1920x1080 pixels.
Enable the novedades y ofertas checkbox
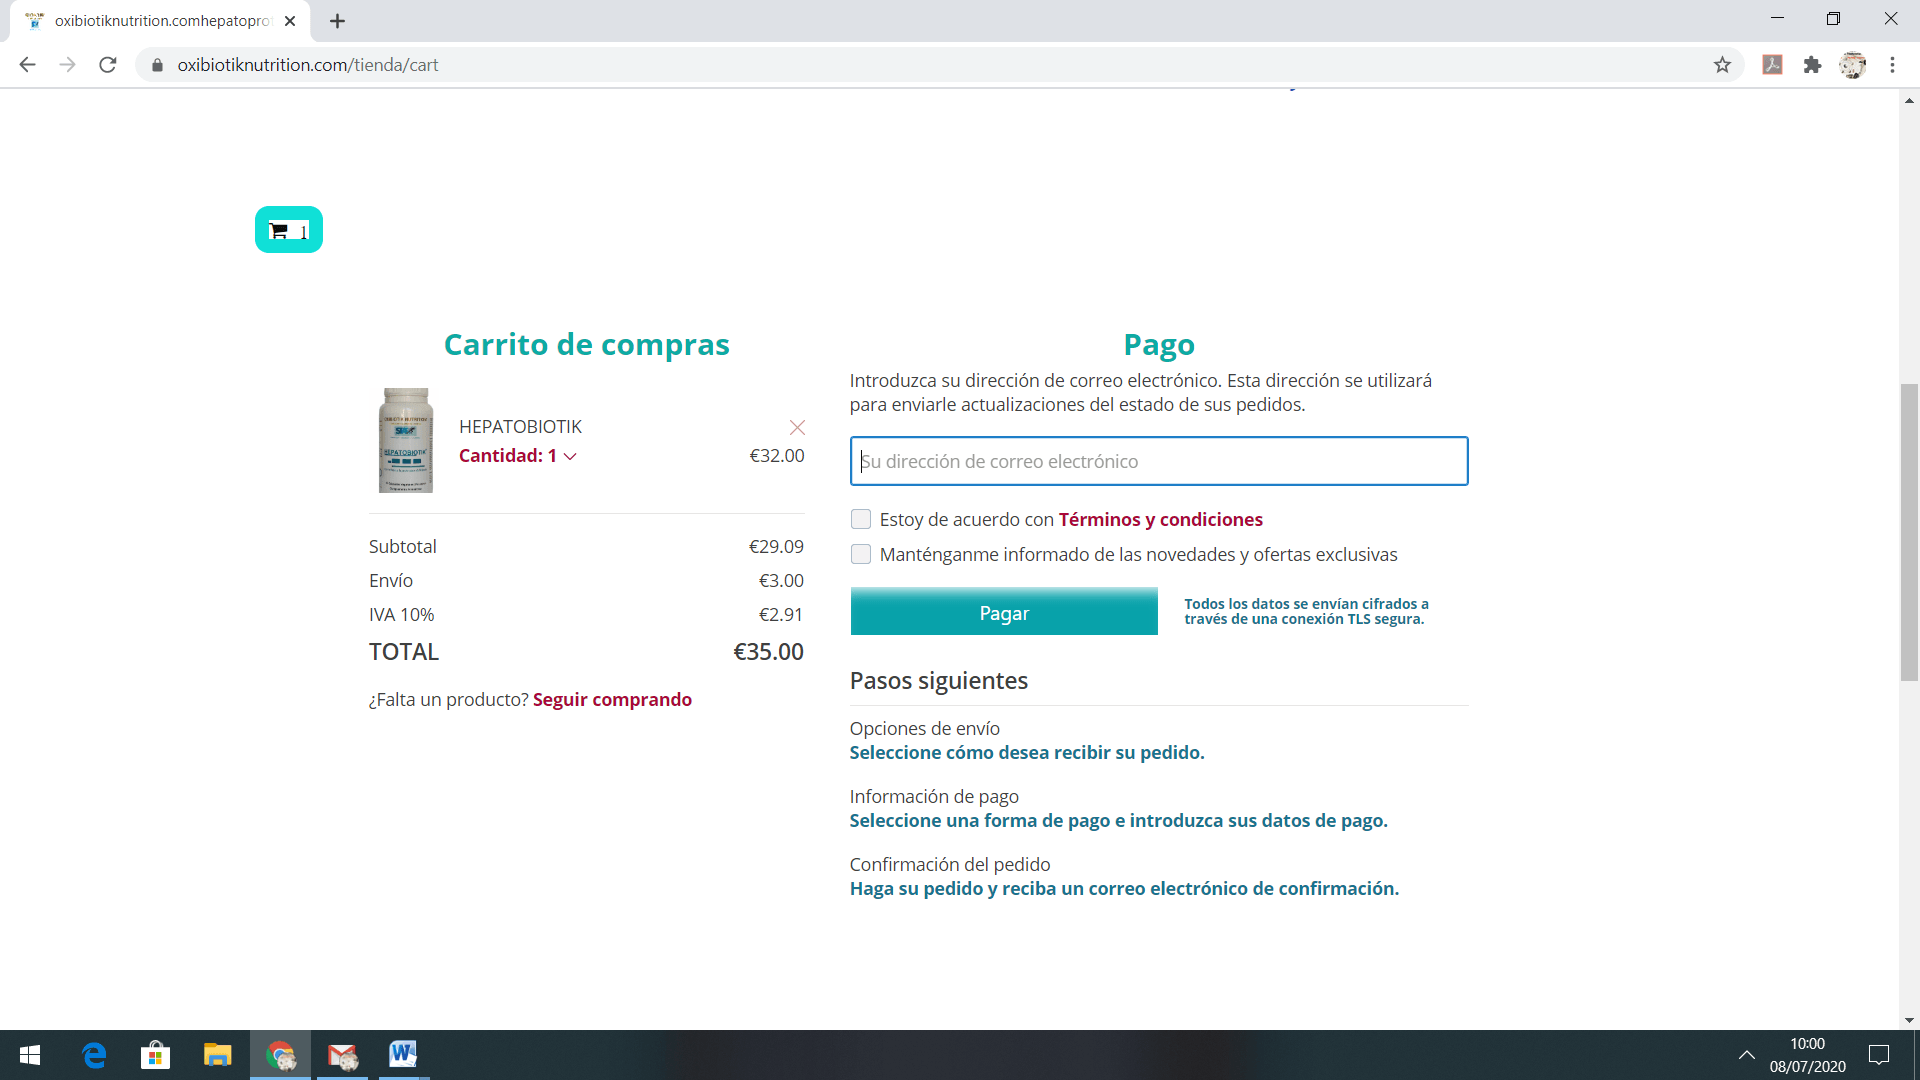pos(861,554)
